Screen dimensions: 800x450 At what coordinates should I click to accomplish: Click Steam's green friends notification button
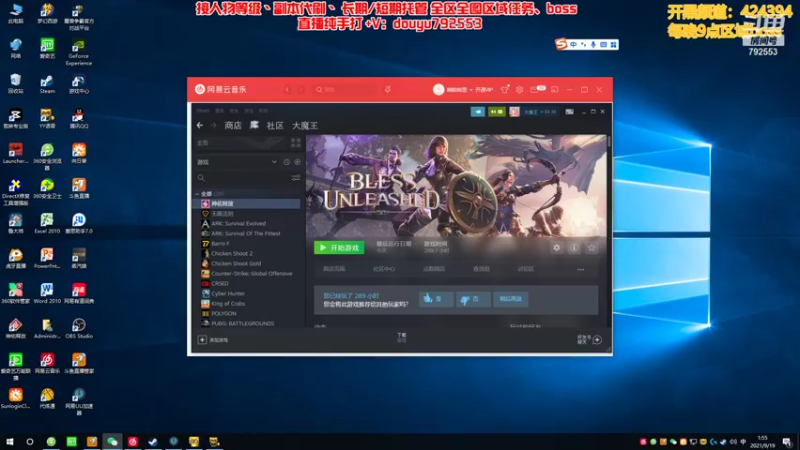click(x=496, y=112)
